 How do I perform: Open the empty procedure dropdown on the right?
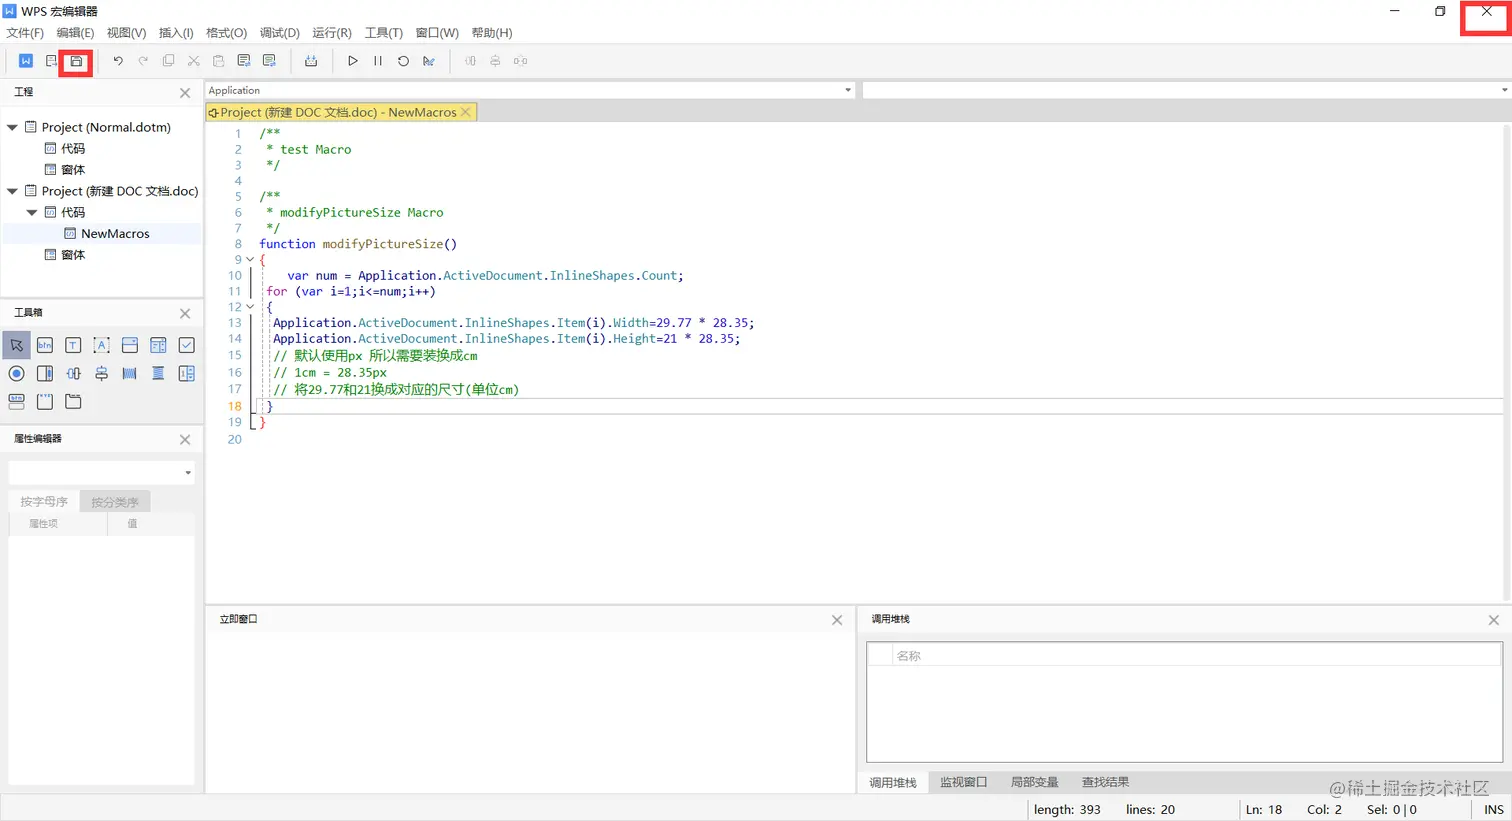(1504, 90)
